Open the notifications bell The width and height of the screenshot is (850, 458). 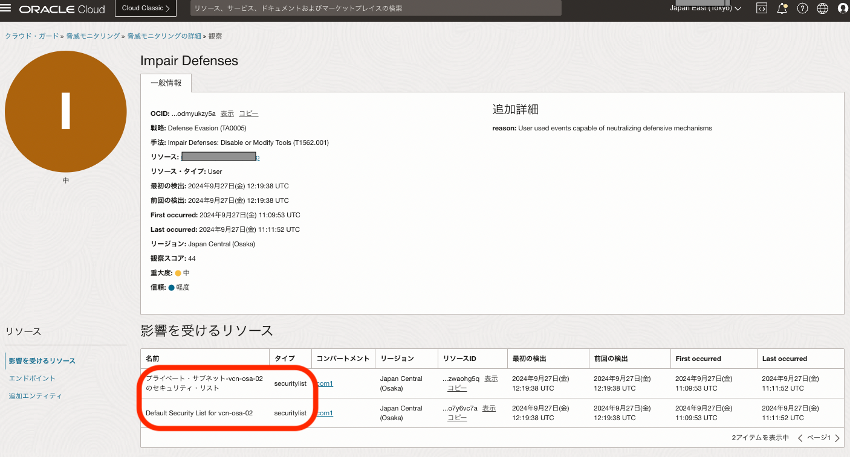[x=782, y=8]
